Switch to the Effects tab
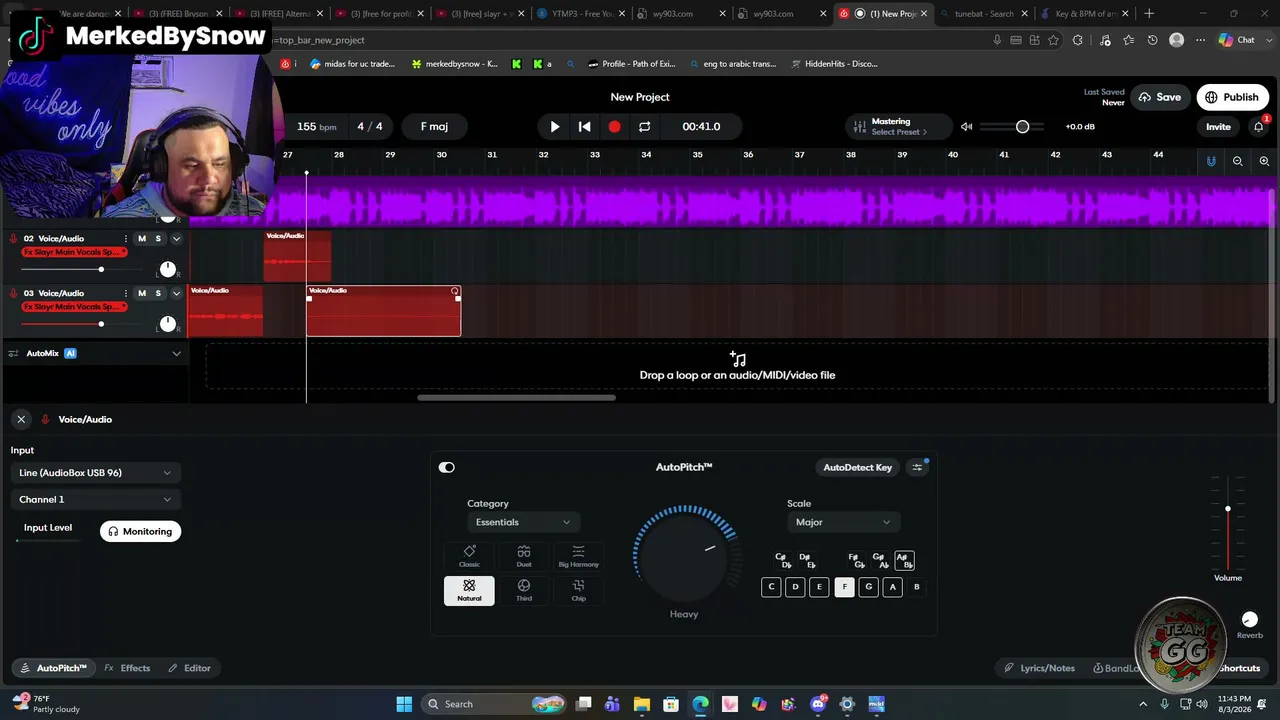The height and width of the screenshot is (720, 1280). (128, 668)
